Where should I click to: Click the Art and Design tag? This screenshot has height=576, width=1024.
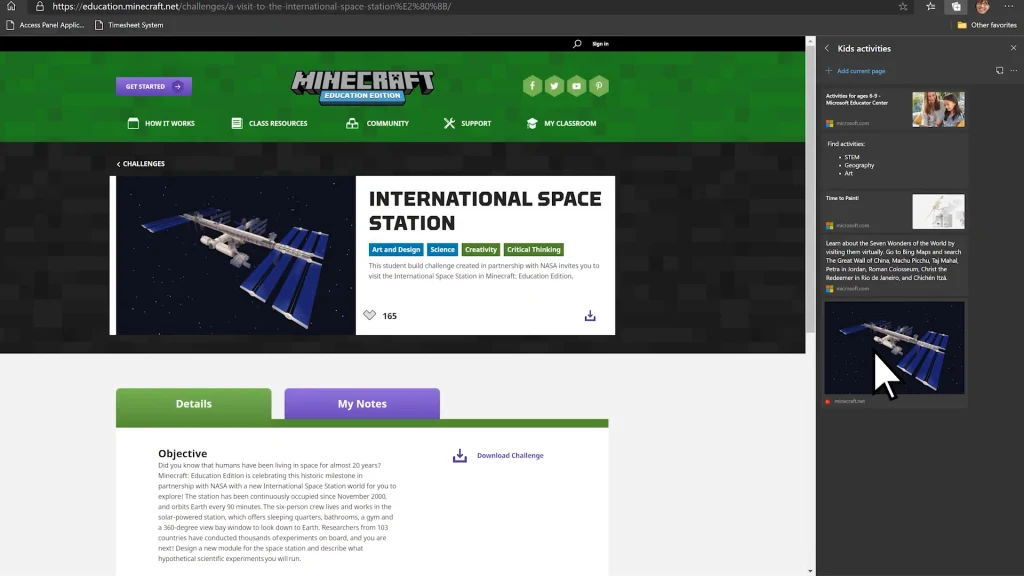[396, 249]
